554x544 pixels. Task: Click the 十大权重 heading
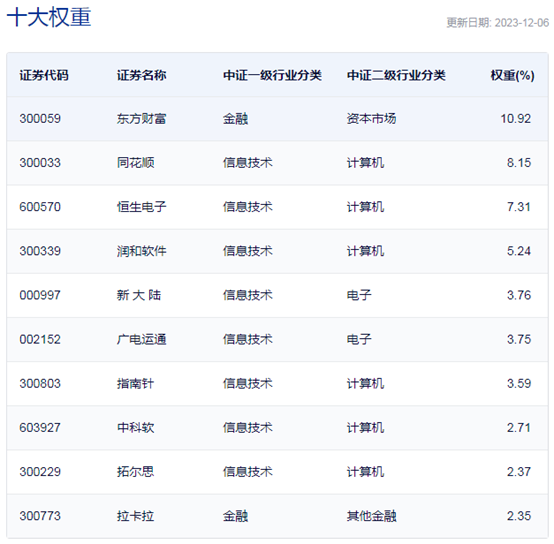(49, 17)
